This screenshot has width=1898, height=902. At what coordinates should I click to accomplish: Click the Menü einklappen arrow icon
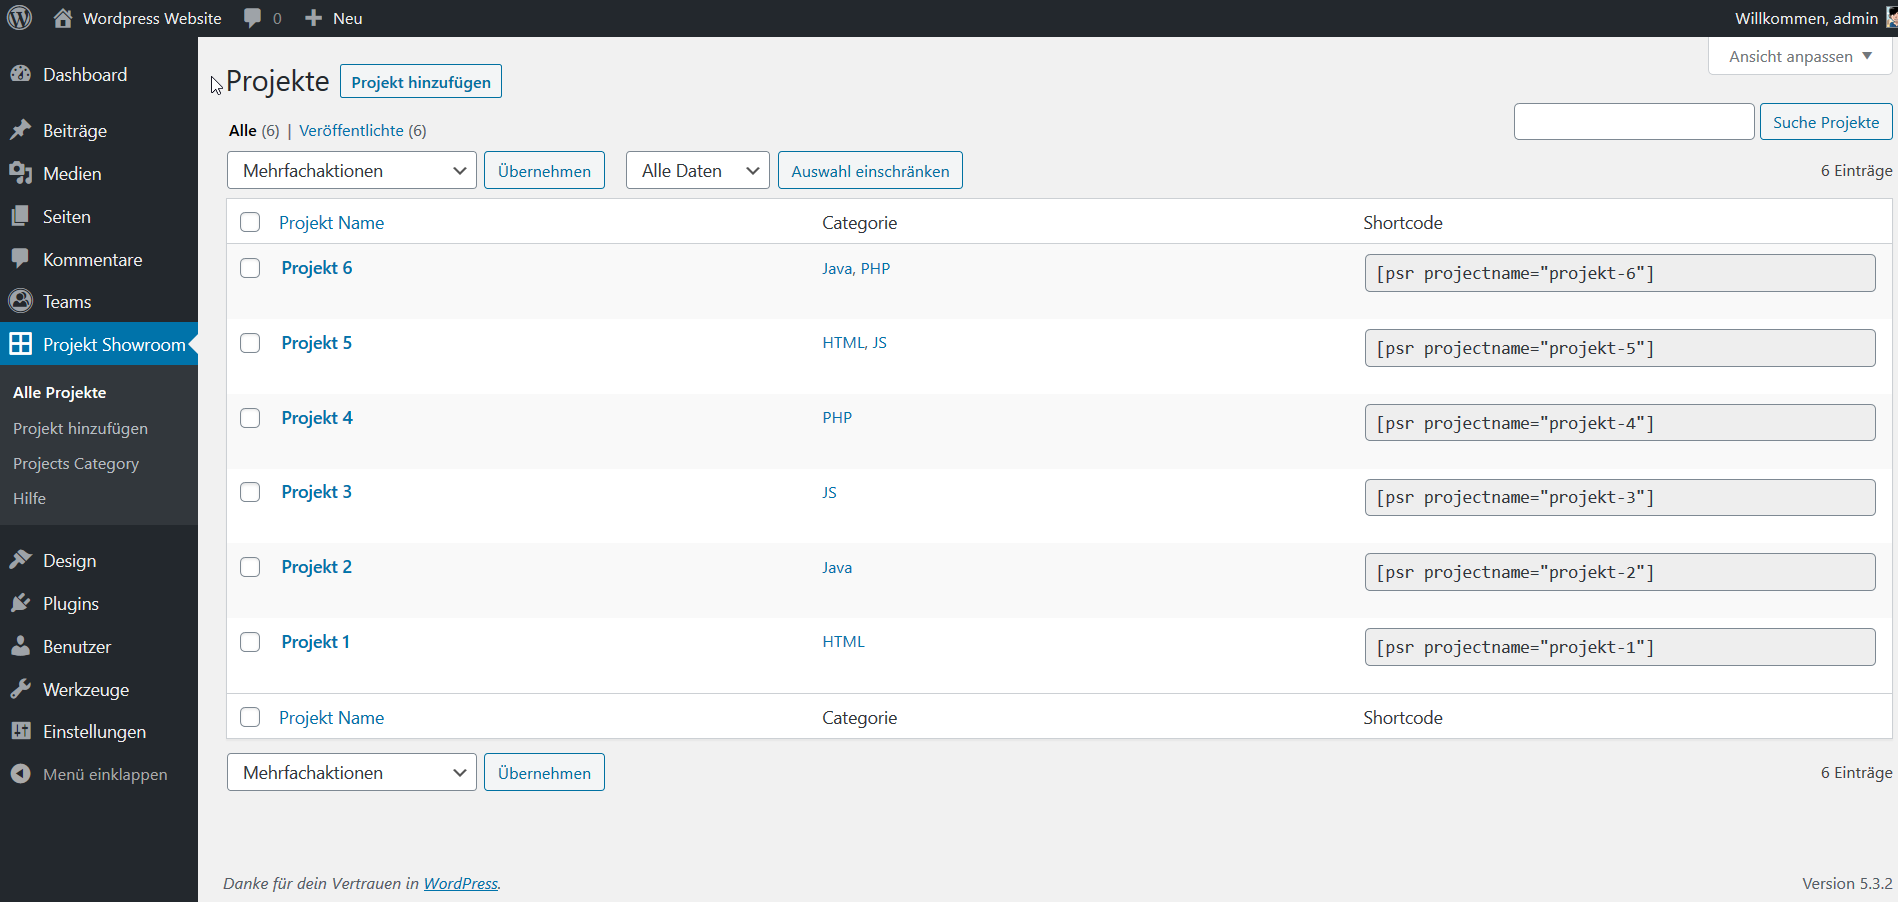[x=20, y=774]
